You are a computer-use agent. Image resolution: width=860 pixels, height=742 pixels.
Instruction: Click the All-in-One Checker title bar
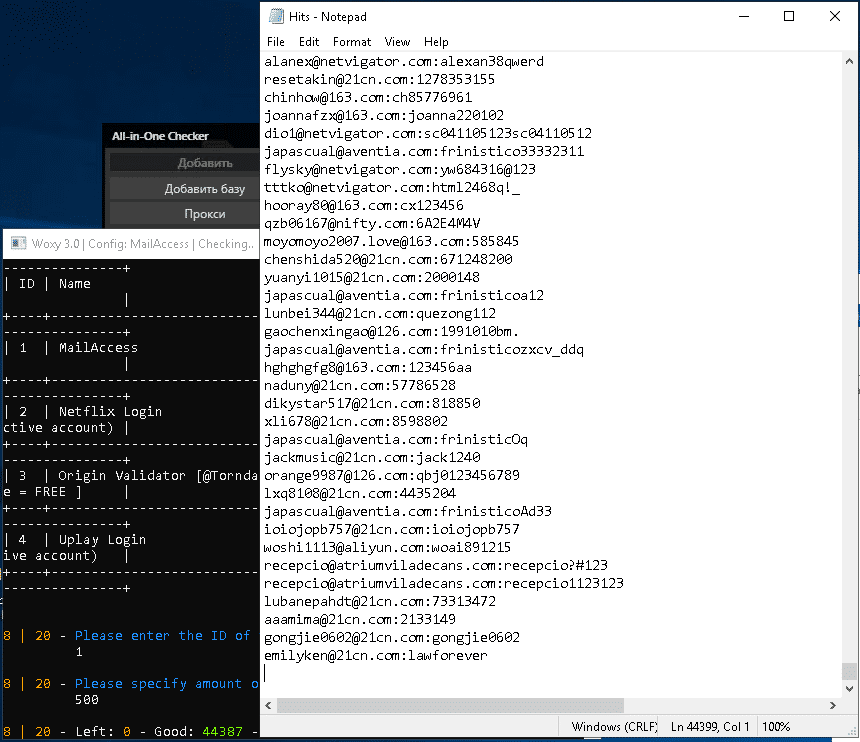181,136
